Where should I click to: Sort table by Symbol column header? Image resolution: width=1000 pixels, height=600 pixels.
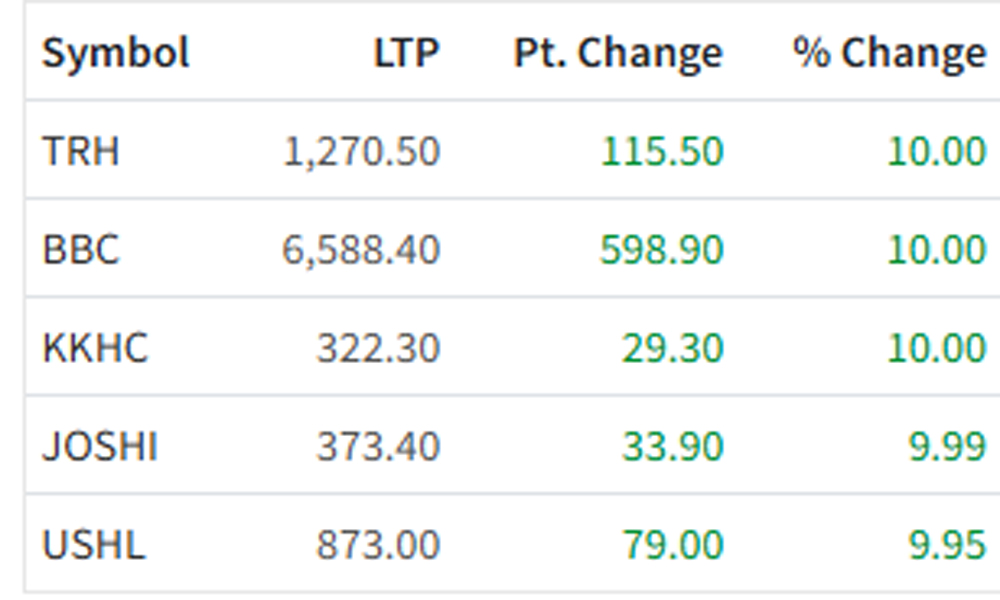click(x=115, y=52)
